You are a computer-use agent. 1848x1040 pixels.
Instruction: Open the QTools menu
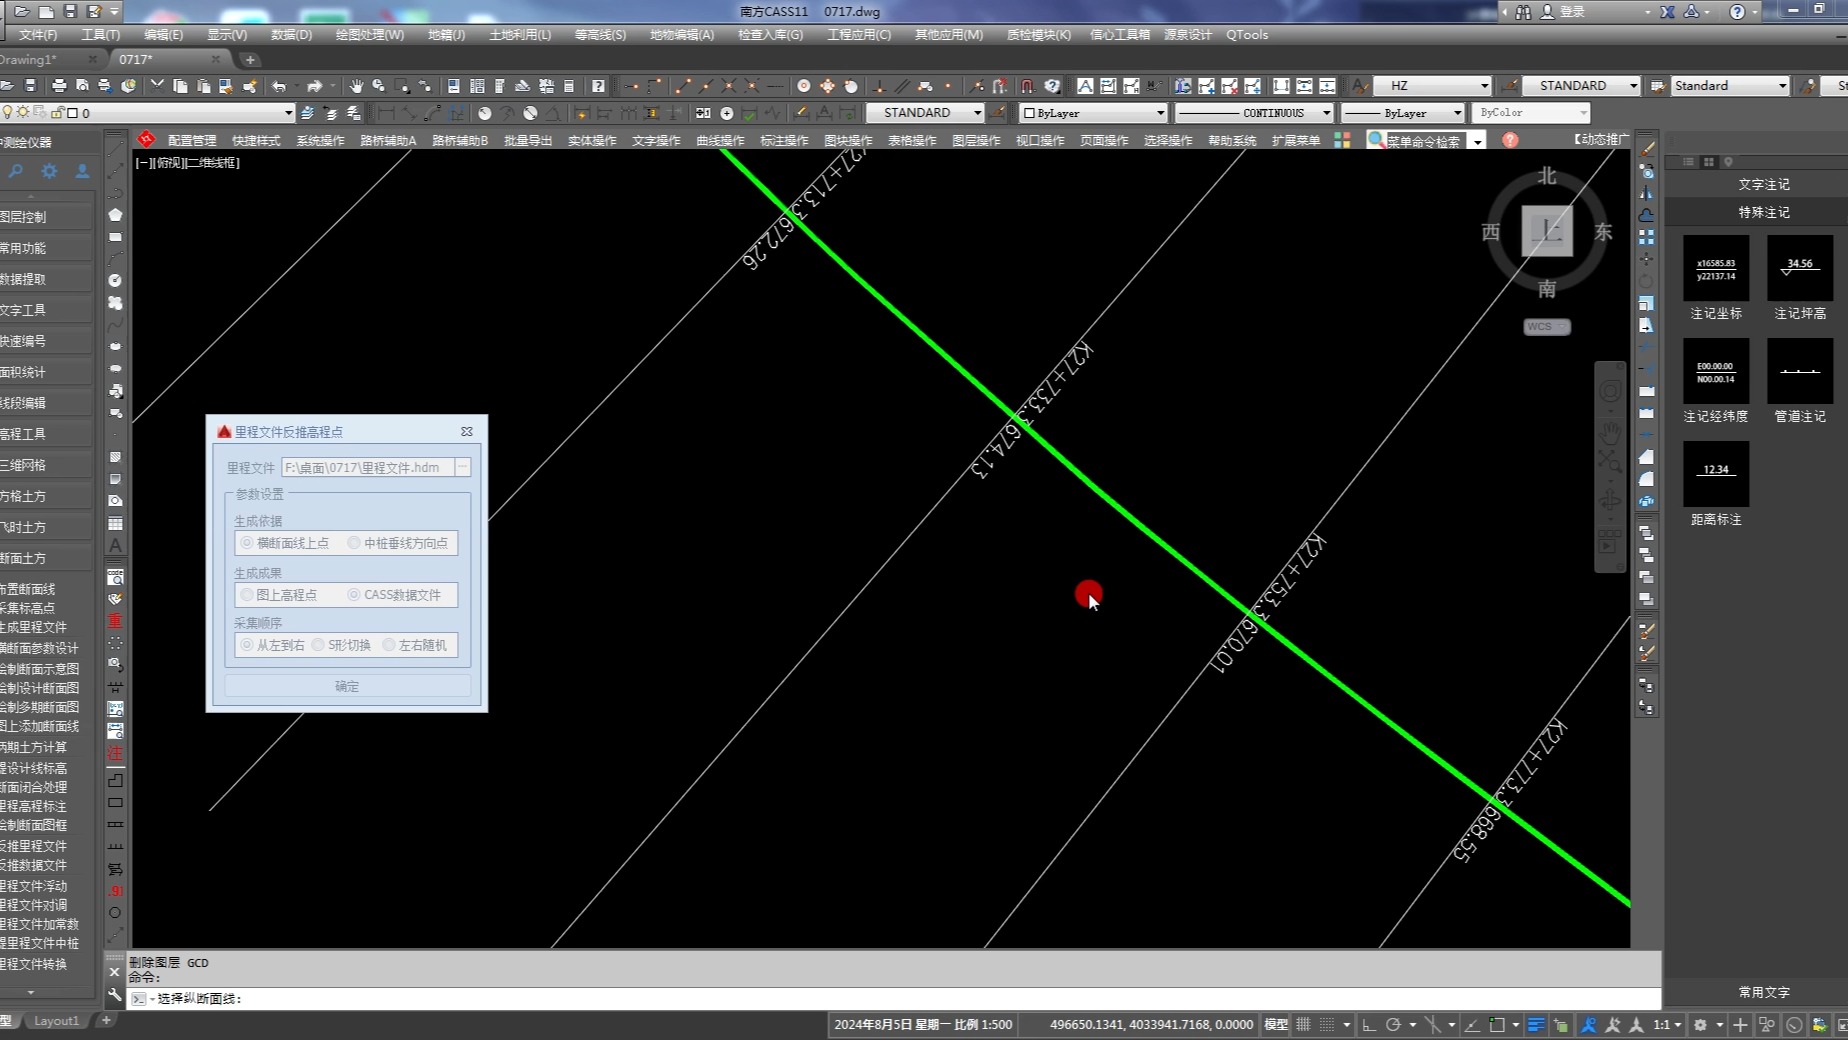1247,34
